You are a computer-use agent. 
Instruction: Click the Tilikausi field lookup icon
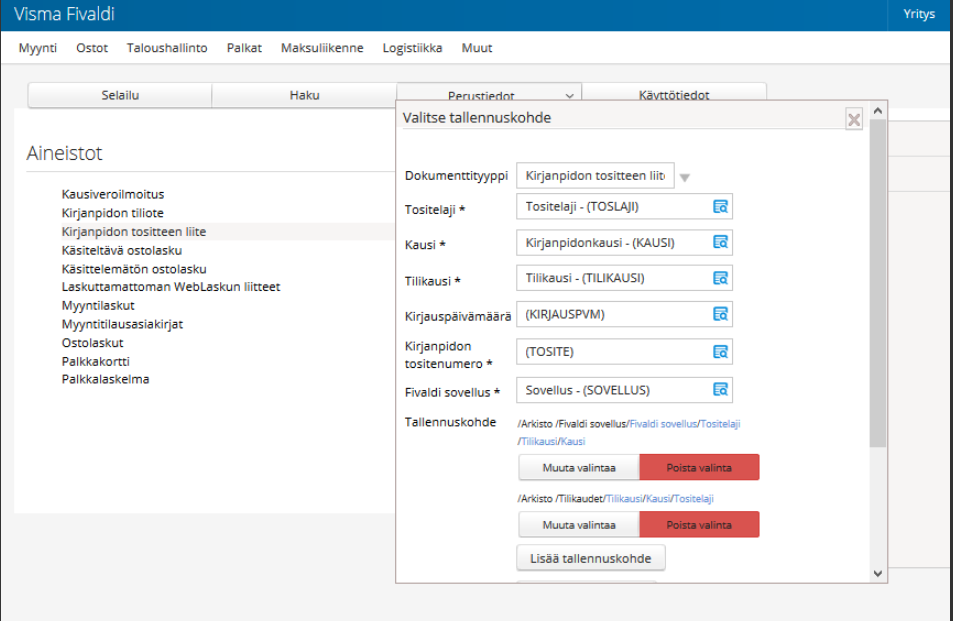(x=720, y=278)
